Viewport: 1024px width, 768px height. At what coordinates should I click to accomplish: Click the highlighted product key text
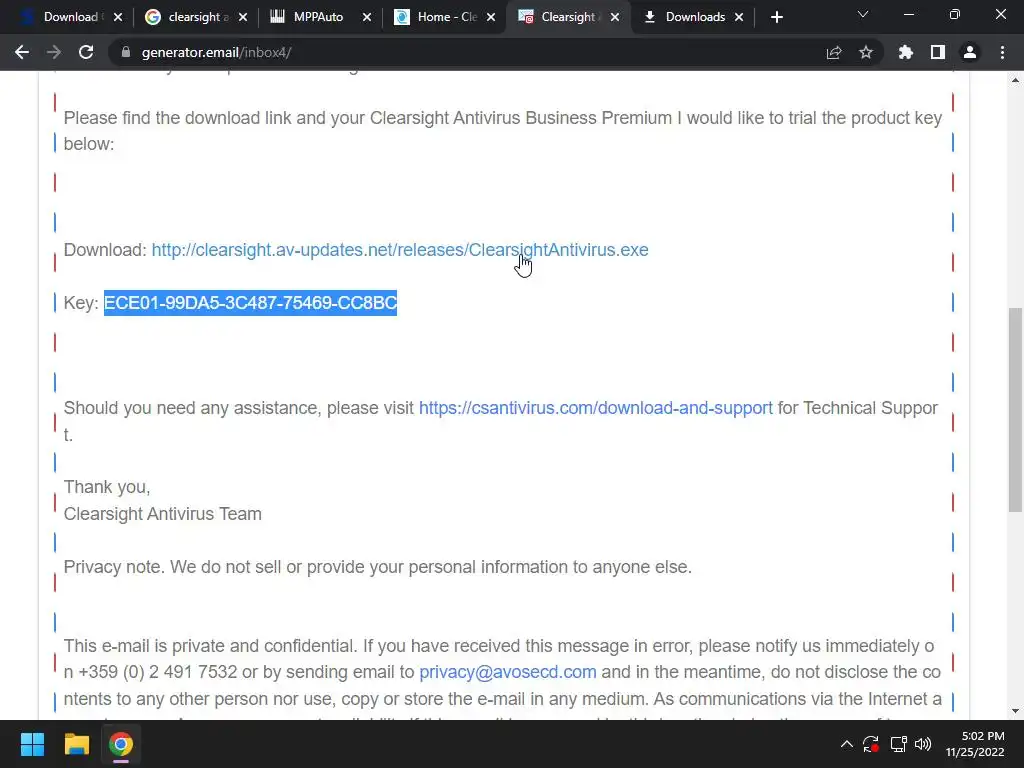[250, 303]
